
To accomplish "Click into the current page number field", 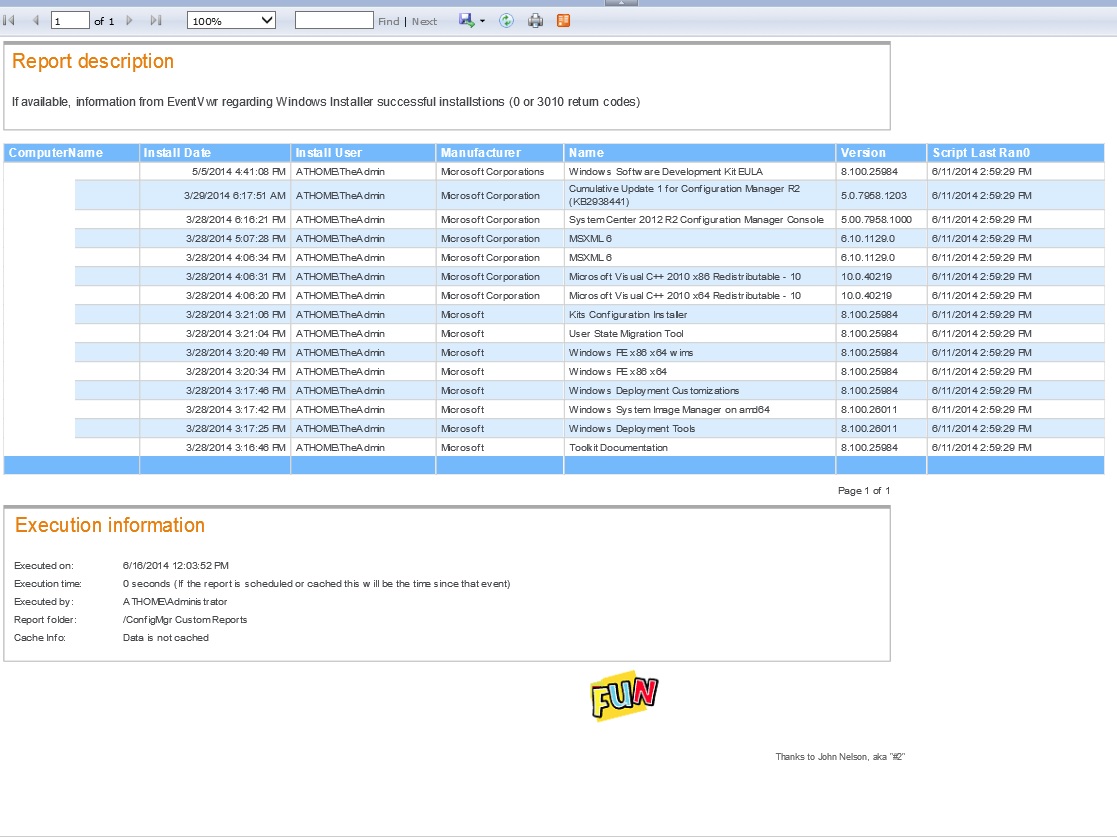I will coord(70,21).
